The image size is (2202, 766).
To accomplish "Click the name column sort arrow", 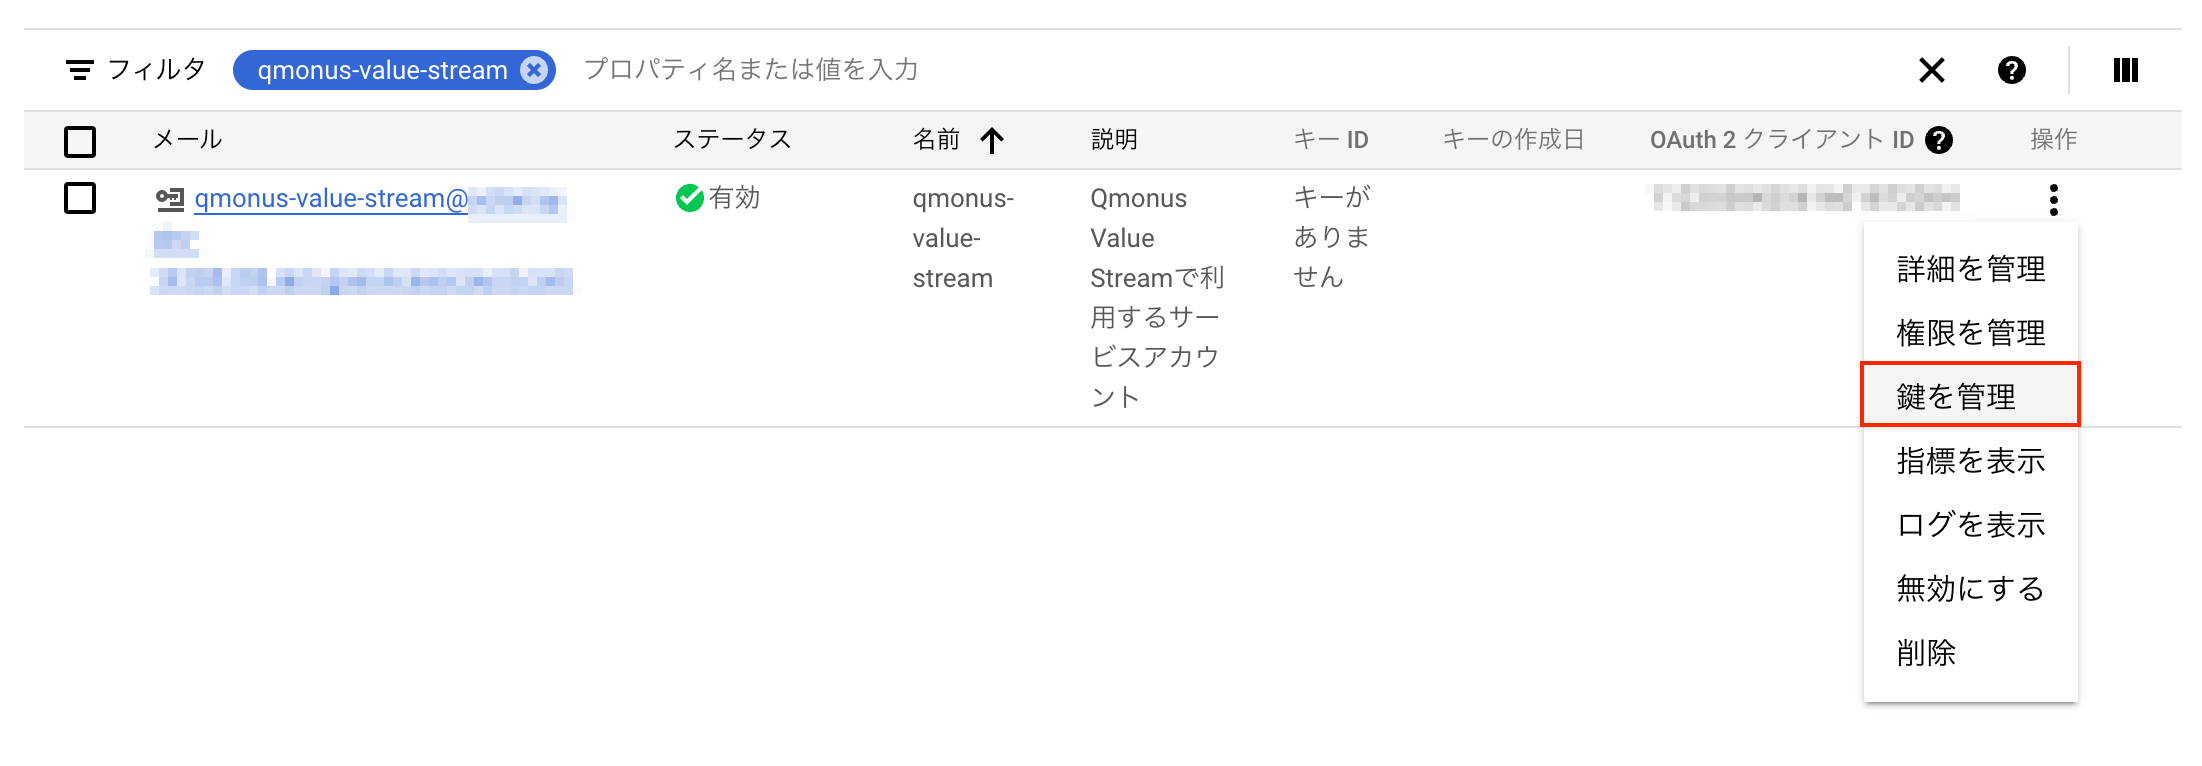I will point(991,140).
